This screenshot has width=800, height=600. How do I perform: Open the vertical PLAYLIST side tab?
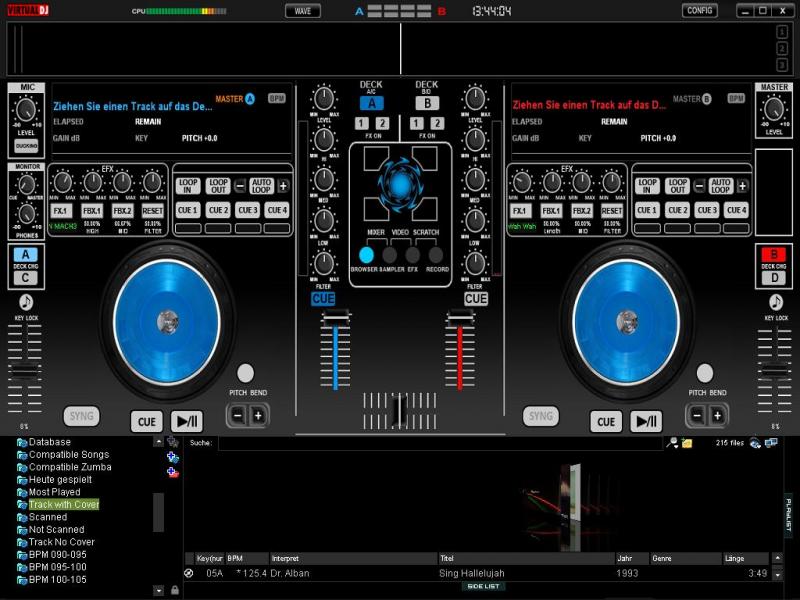788,515
